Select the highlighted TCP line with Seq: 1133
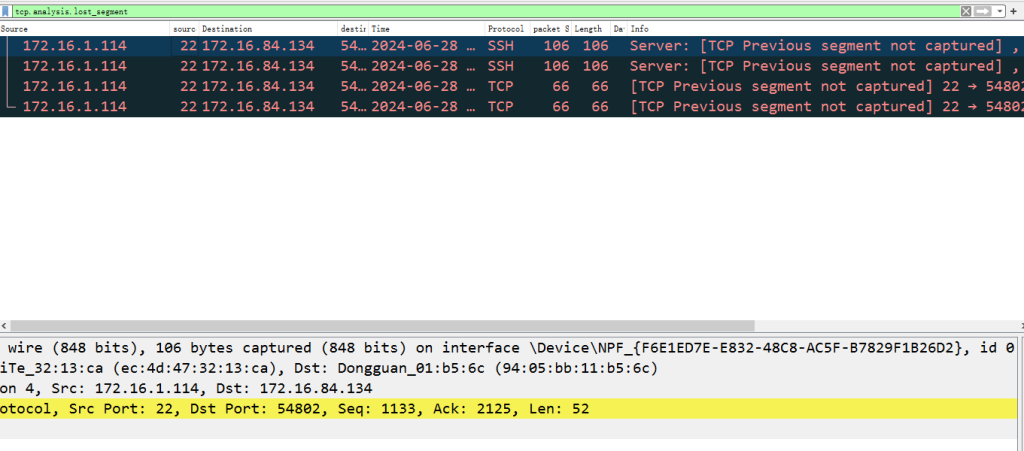 pyautogui.click(x=400, y=408)
